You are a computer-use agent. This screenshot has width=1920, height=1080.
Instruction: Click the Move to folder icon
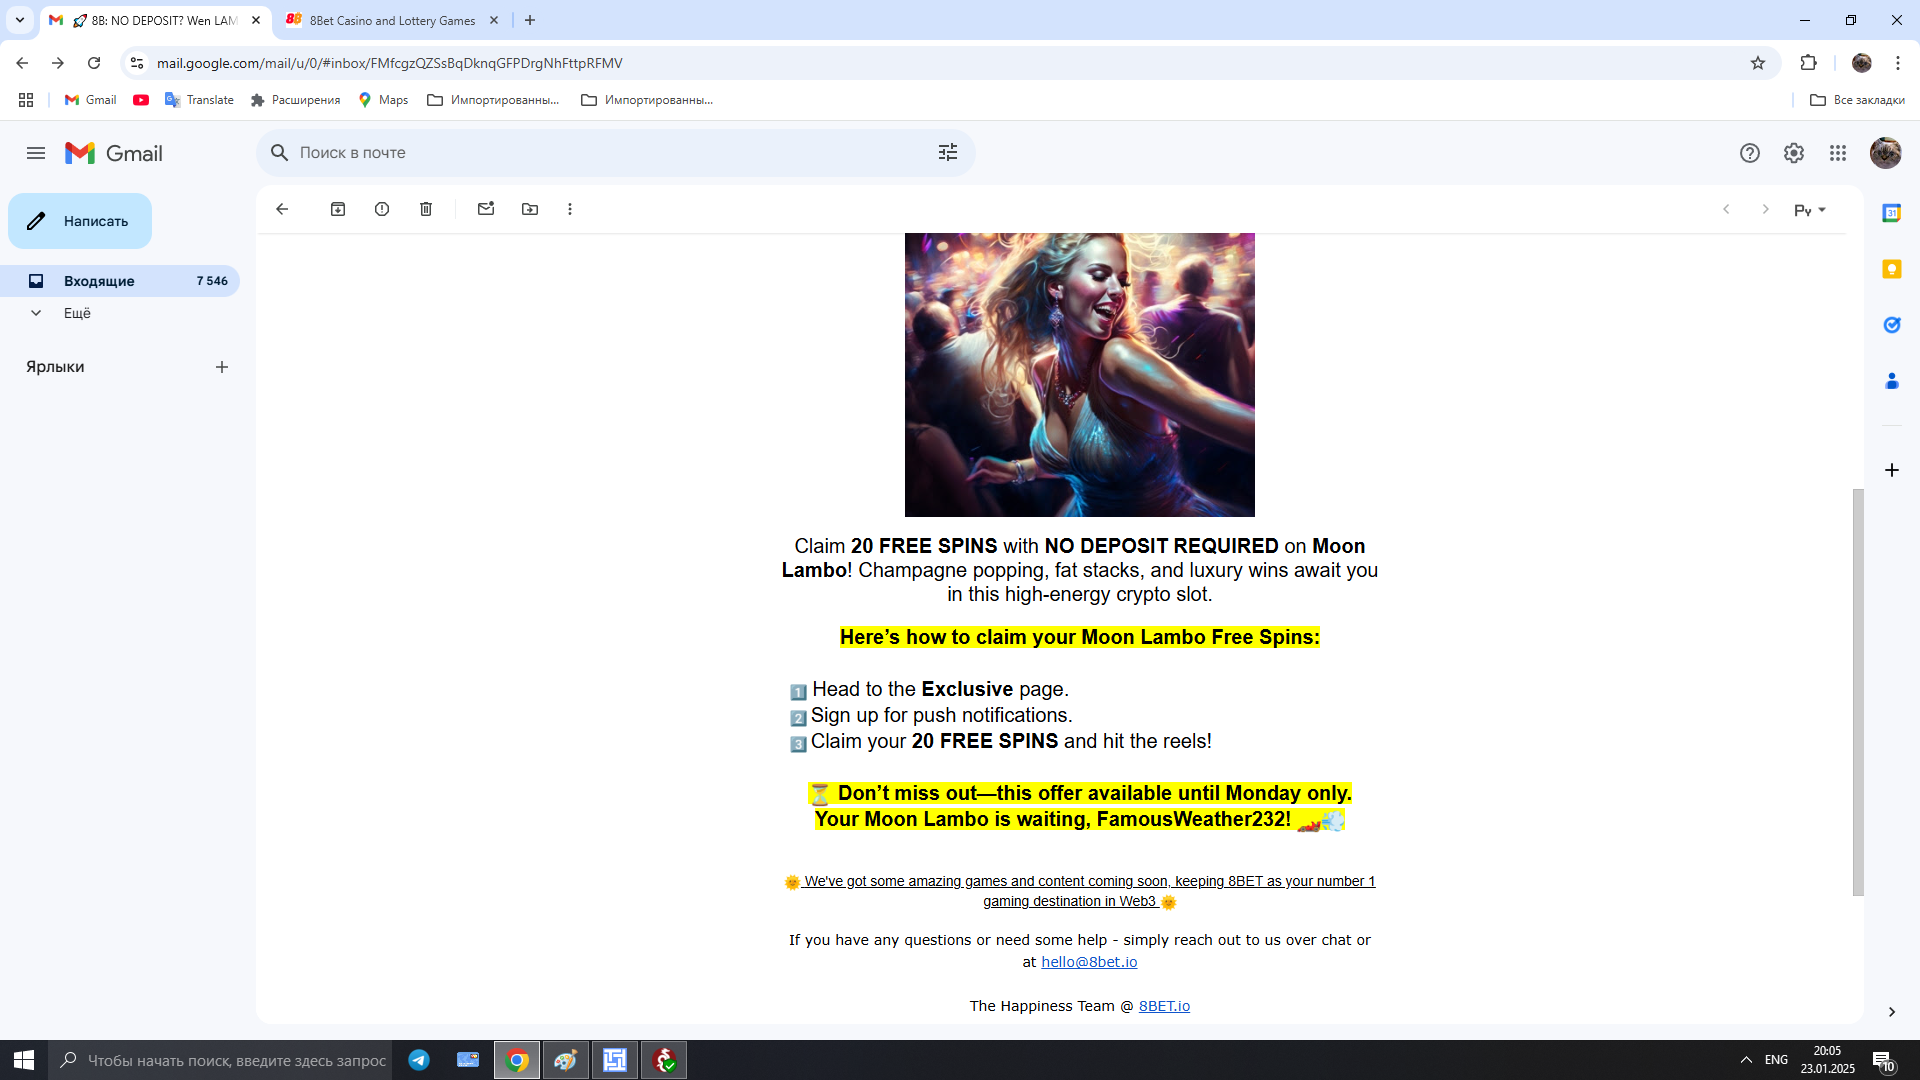tap(530, 209)
